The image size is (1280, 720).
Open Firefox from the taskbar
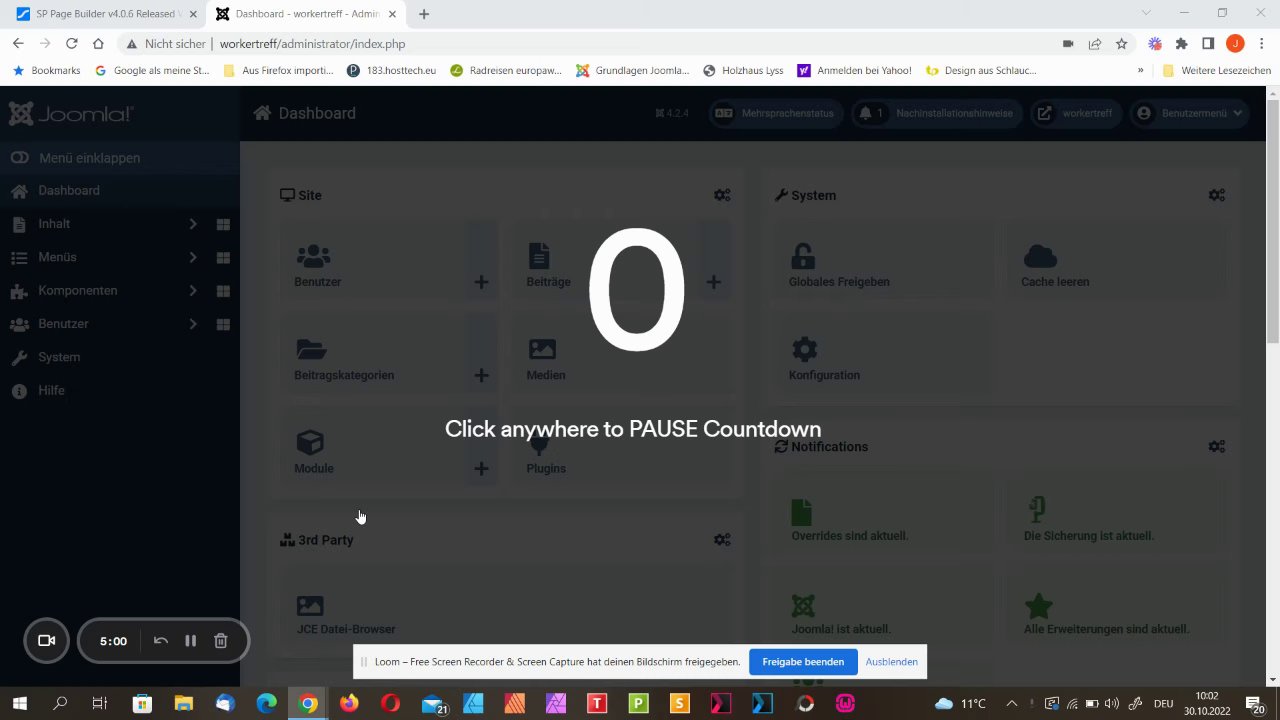click(x=348, y=703)
